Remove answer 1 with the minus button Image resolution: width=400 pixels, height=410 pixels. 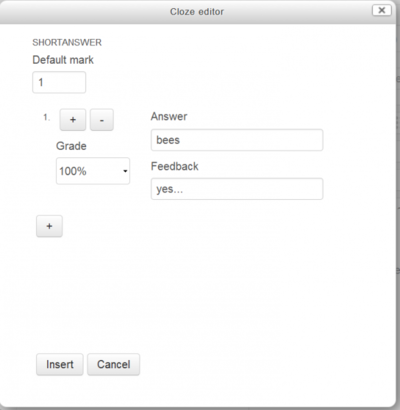[102, 120]
